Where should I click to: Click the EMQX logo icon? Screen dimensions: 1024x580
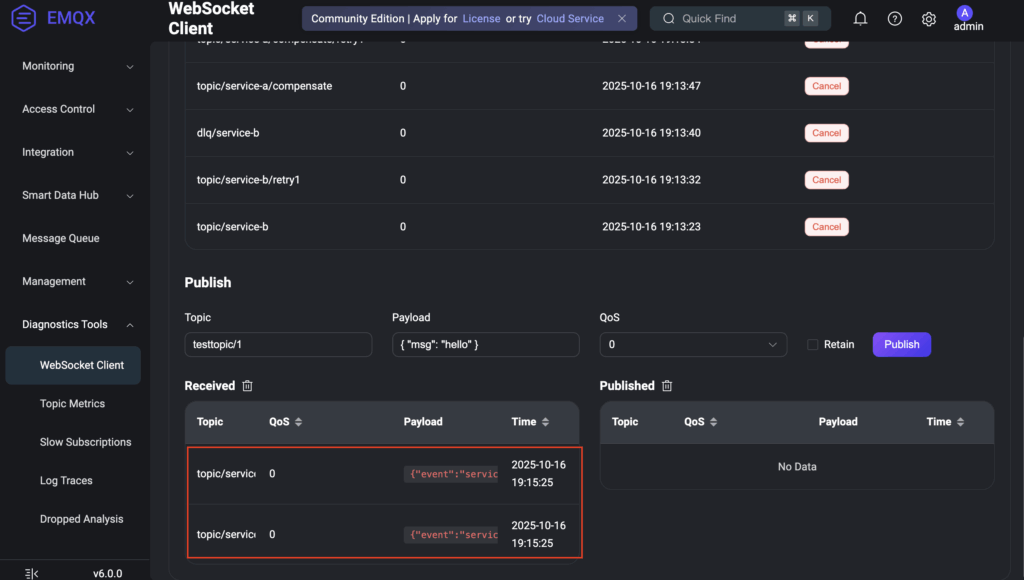pyautogui.click(x=24, y=18)
